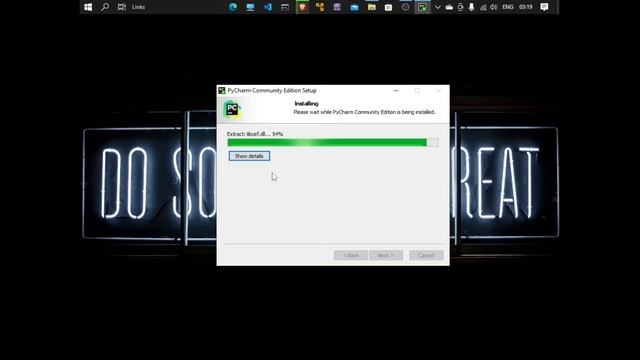
Task: Click the disabled Next button
Action: coord(386,256)
